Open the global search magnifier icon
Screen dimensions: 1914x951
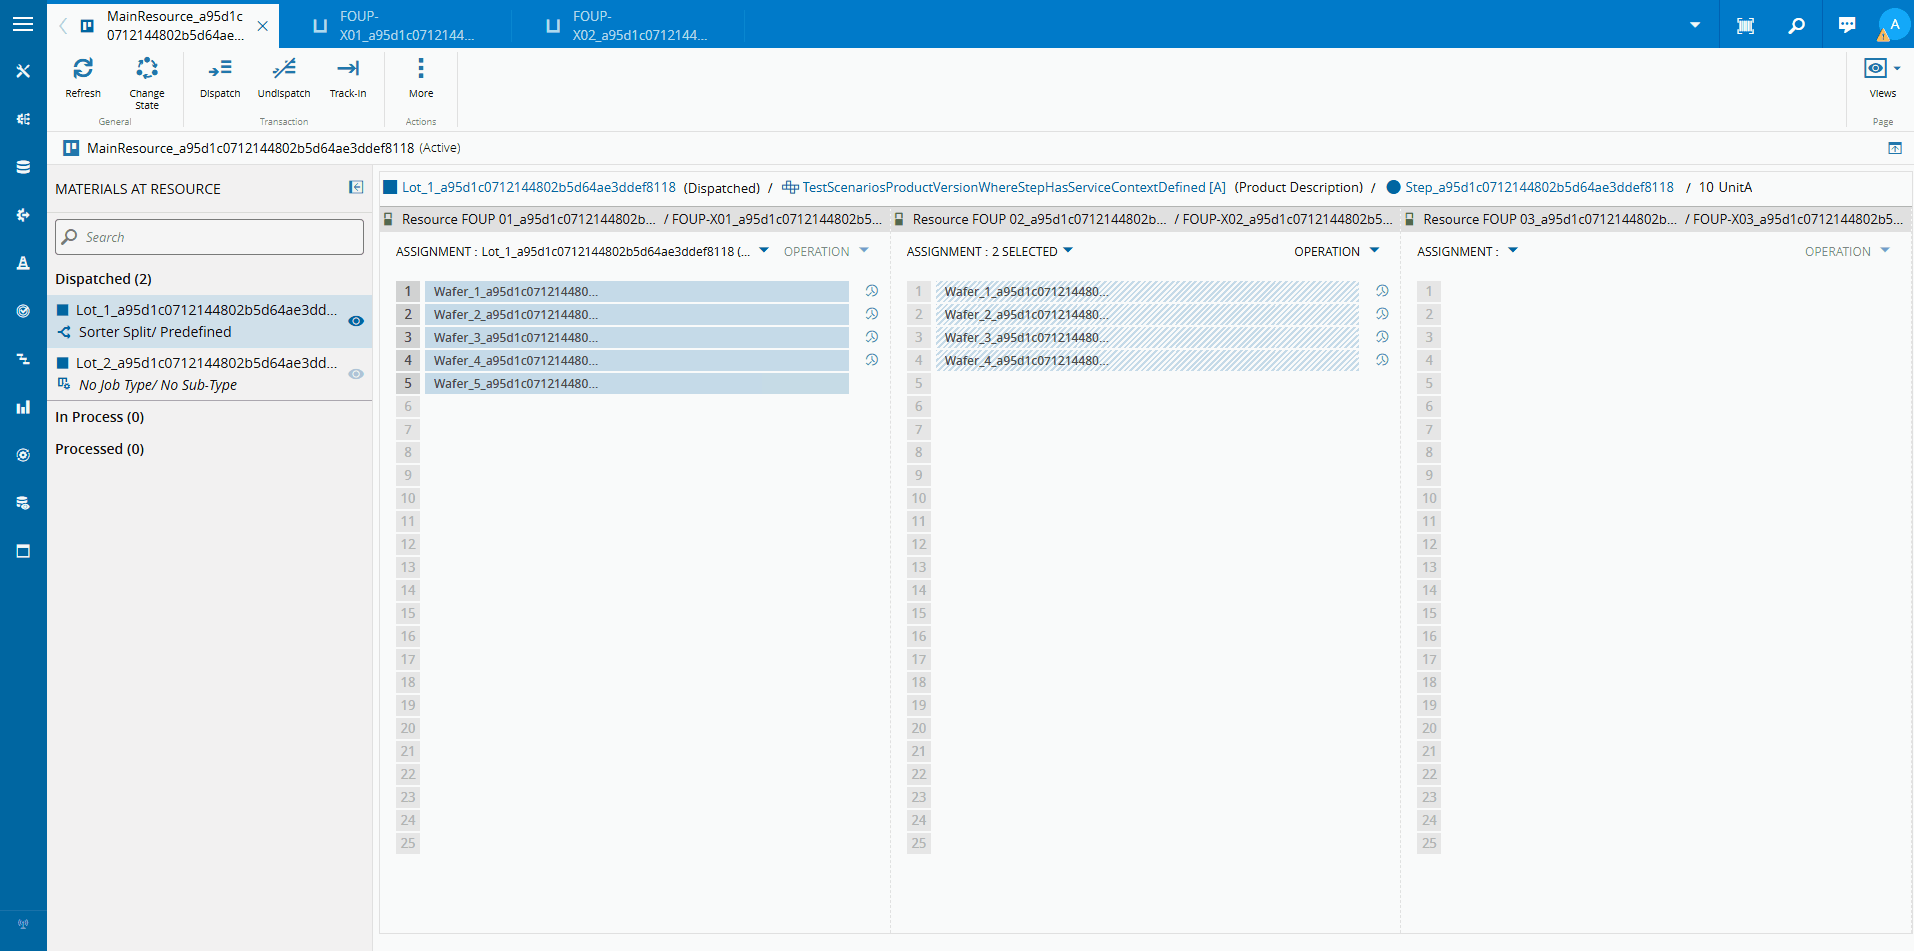point(1796,25)
